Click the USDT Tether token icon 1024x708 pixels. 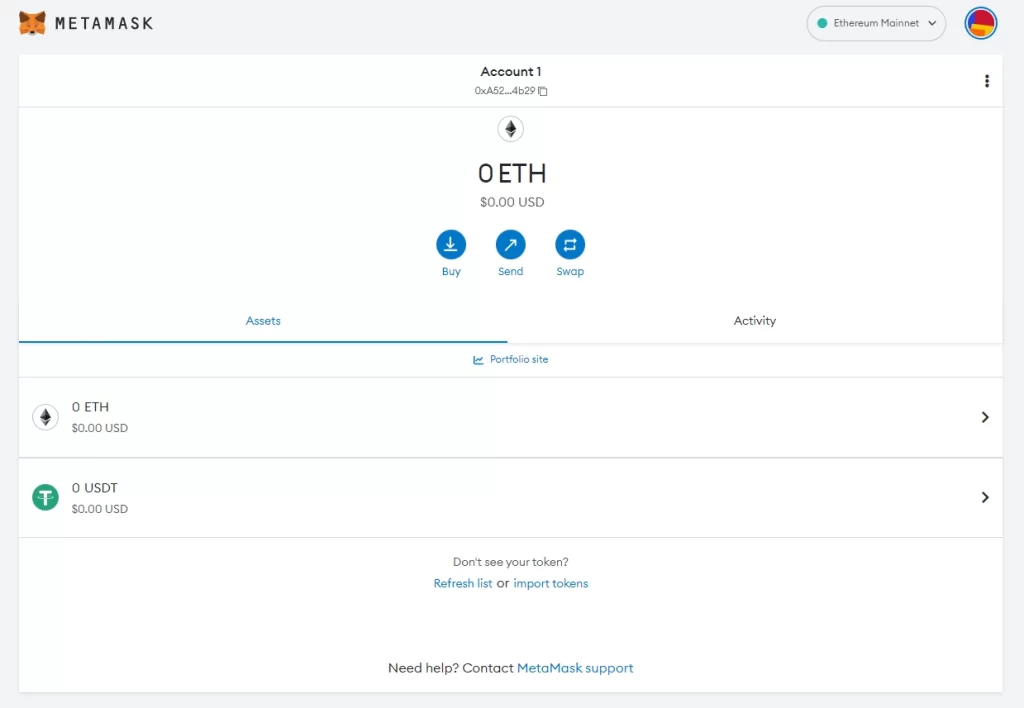point(46,498)
